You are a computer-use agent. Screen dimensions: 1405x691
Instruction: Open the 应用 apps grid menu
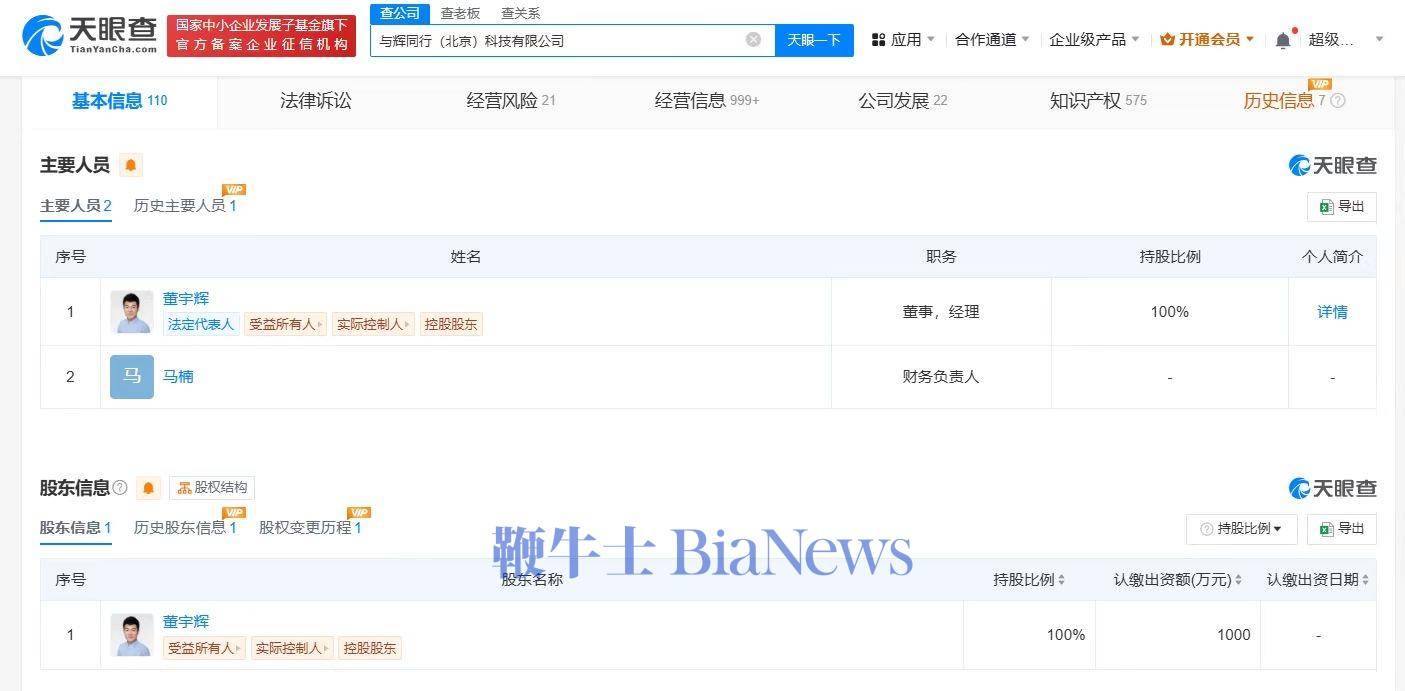[x=903, y=40]
